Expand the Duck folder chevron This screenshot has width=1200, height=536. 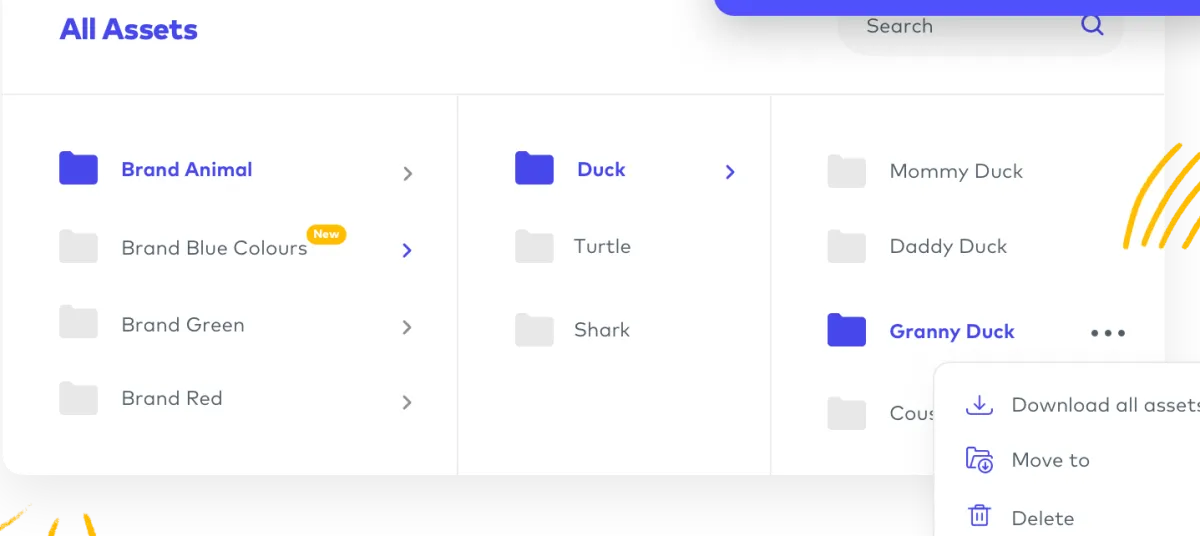click(x=730, y=172)
